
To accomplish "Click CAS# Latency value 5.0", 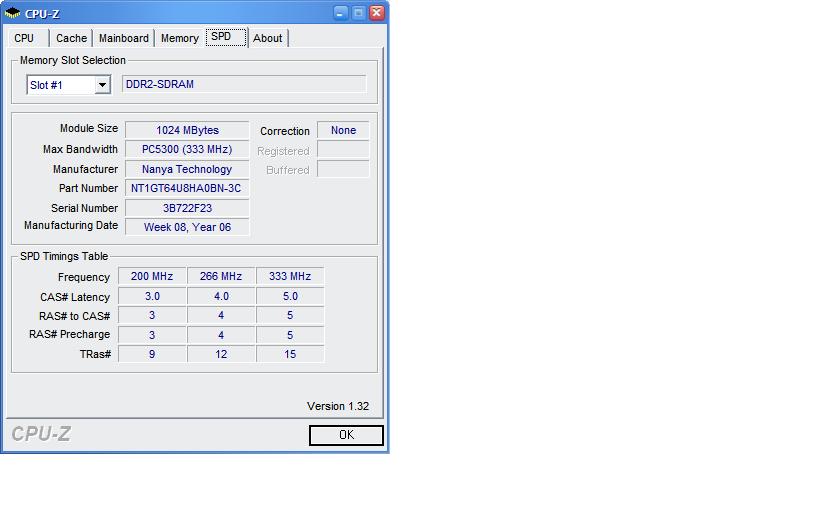I will point(290,296).
